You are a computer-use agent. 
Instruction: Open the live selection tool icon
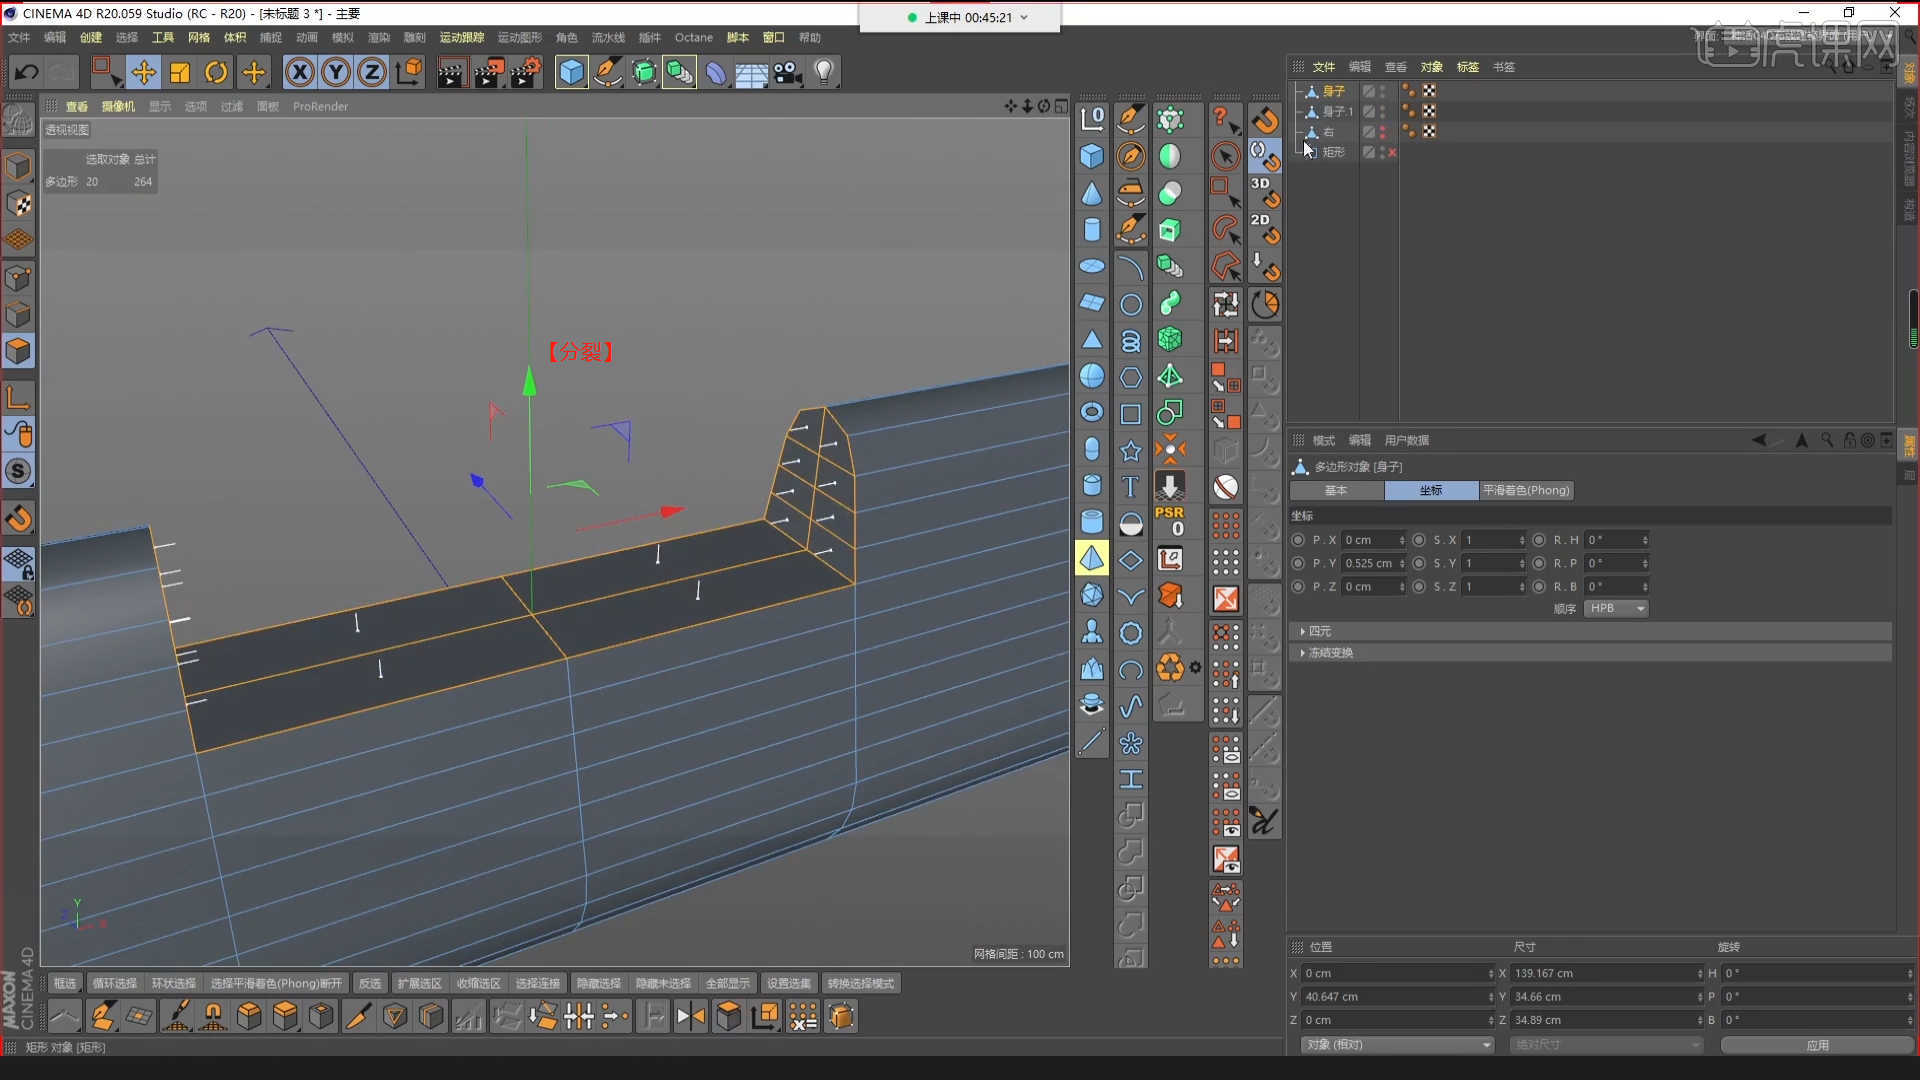click(105, 72)
